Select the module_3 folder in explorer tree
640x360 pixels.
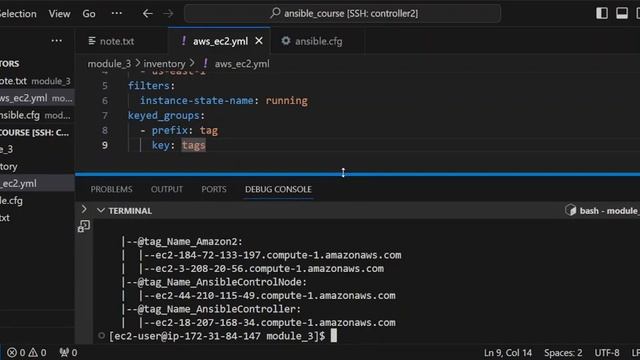[x=37, y=149]
